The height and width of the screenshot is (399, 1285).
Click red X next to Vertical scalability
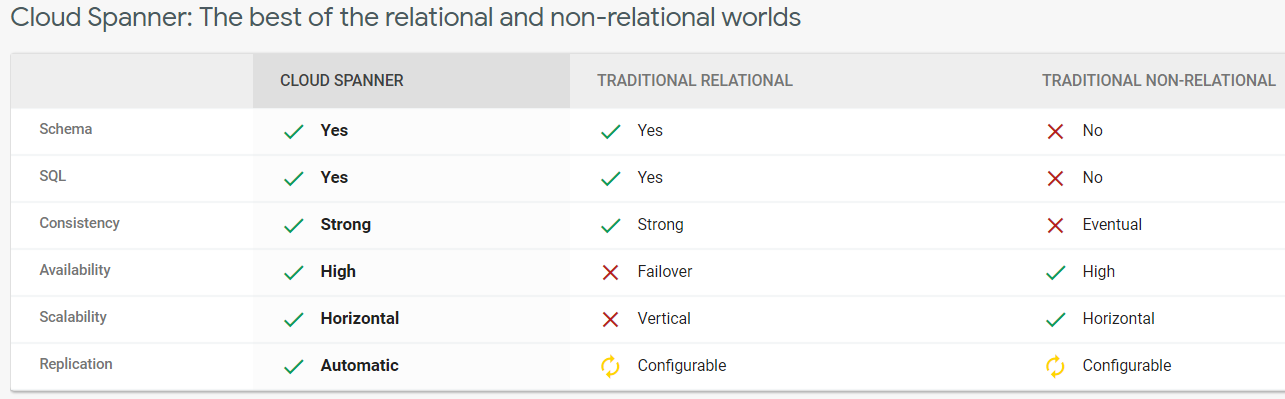click(x=610, y=319)
